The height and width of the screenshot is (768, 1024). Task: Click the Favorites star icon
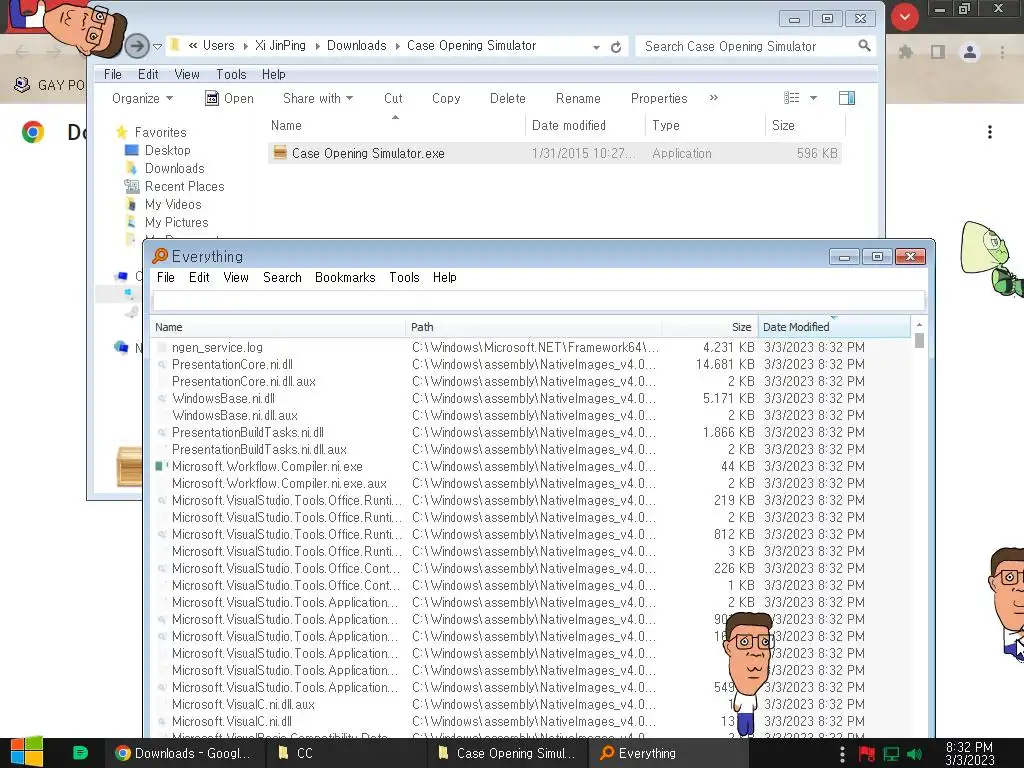click(121, 132)
